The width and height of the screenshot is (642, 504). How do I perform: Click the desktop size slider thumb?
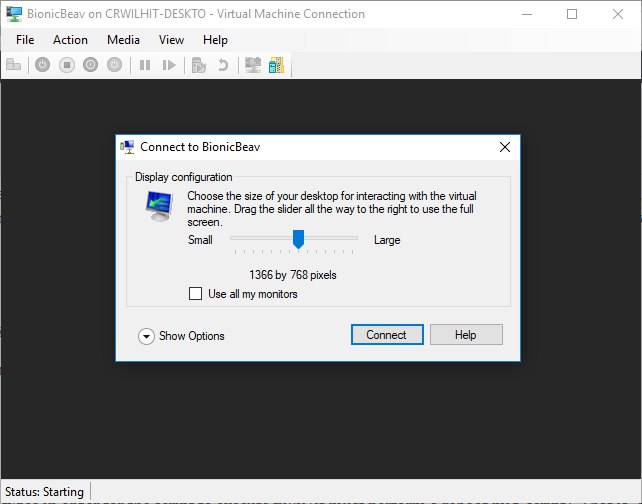tap(298, 239)
